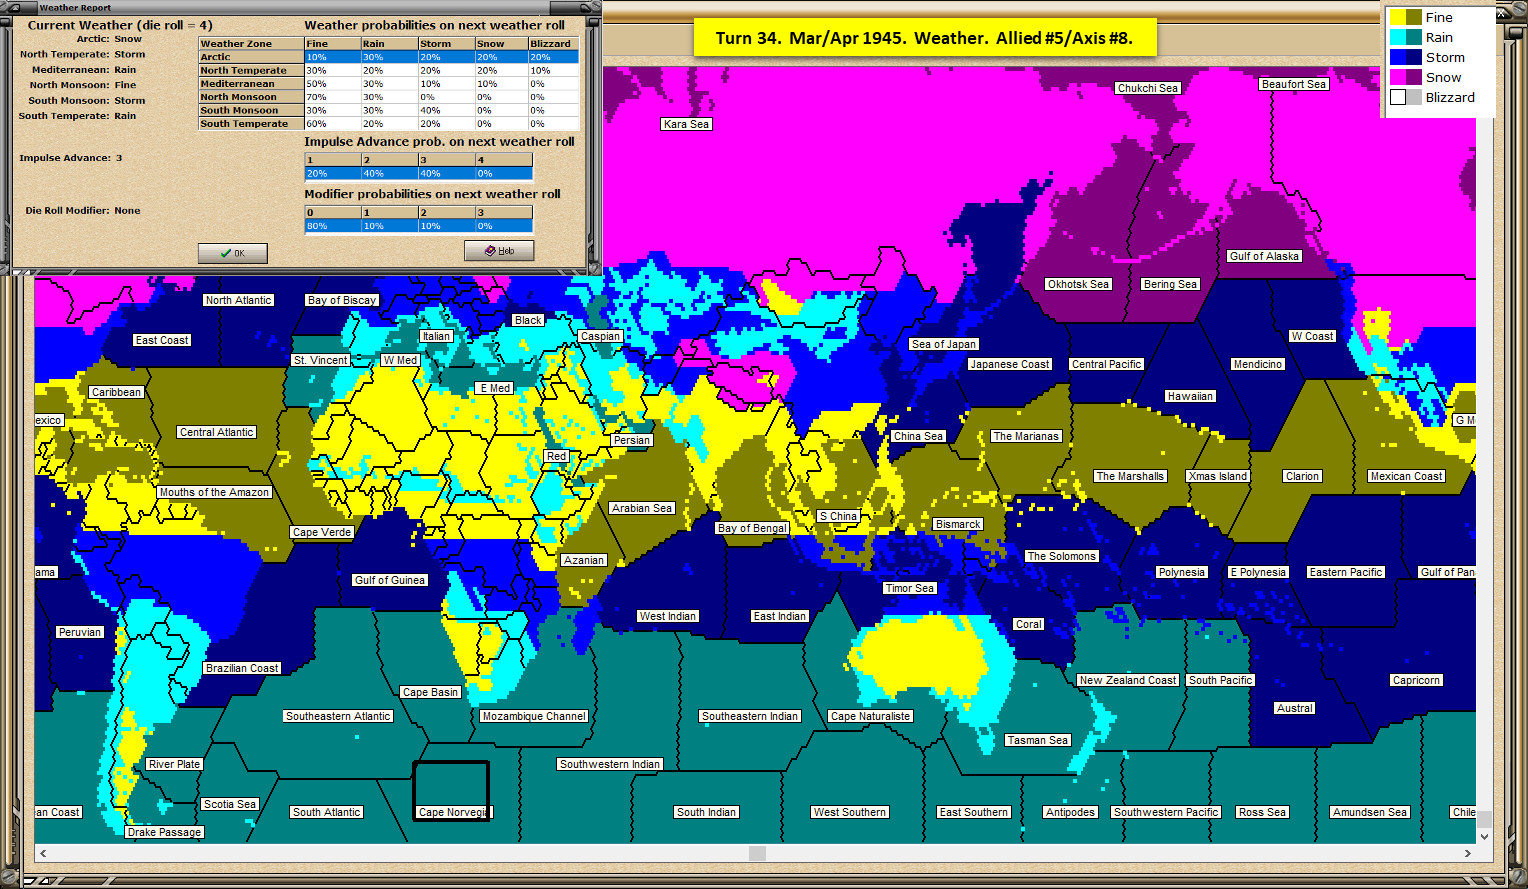This screenshot has height=889, width=1528.
Task: Choose the Gulf of Guinea label
Action: point(390,580)
